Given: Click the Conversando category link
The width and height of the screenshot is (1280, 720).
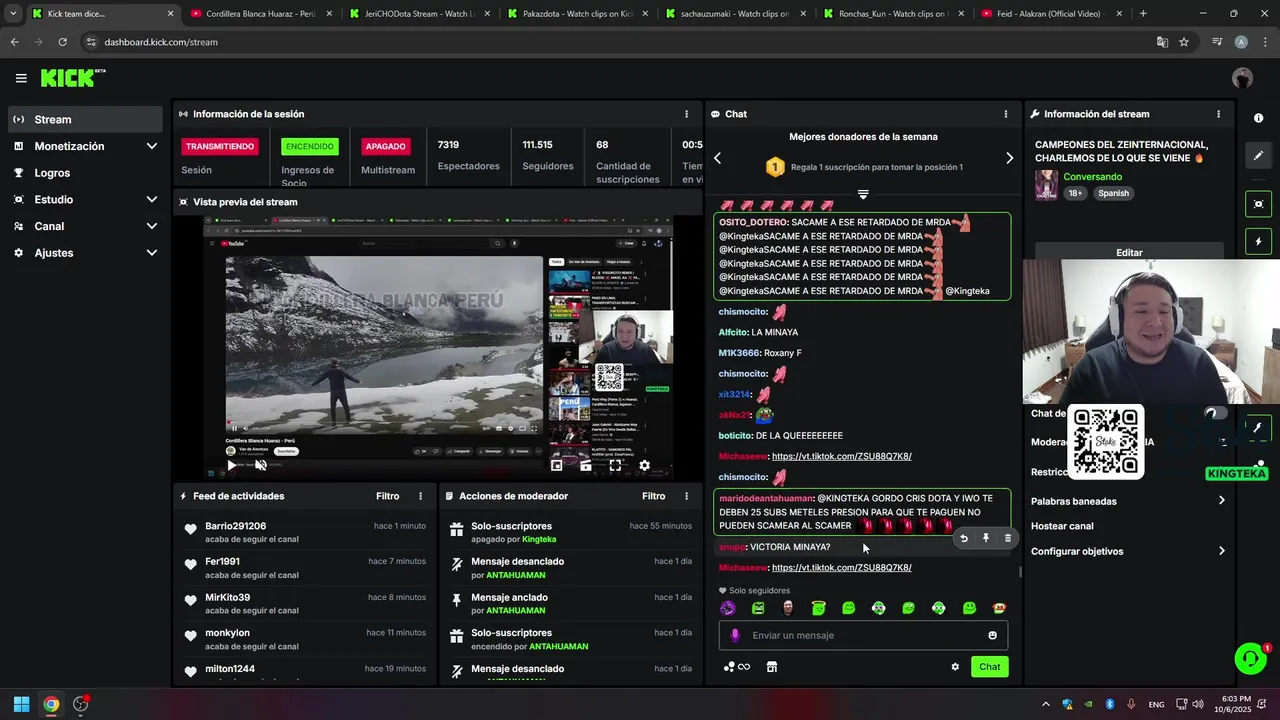Looking at the screenshot, I should click(1092, 177).
